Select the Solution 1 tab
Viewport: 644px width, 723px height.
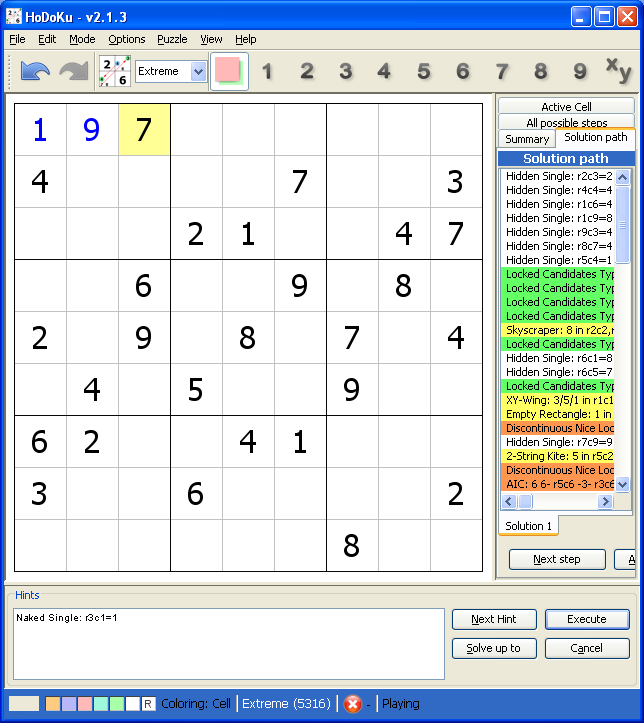[528, 526]
